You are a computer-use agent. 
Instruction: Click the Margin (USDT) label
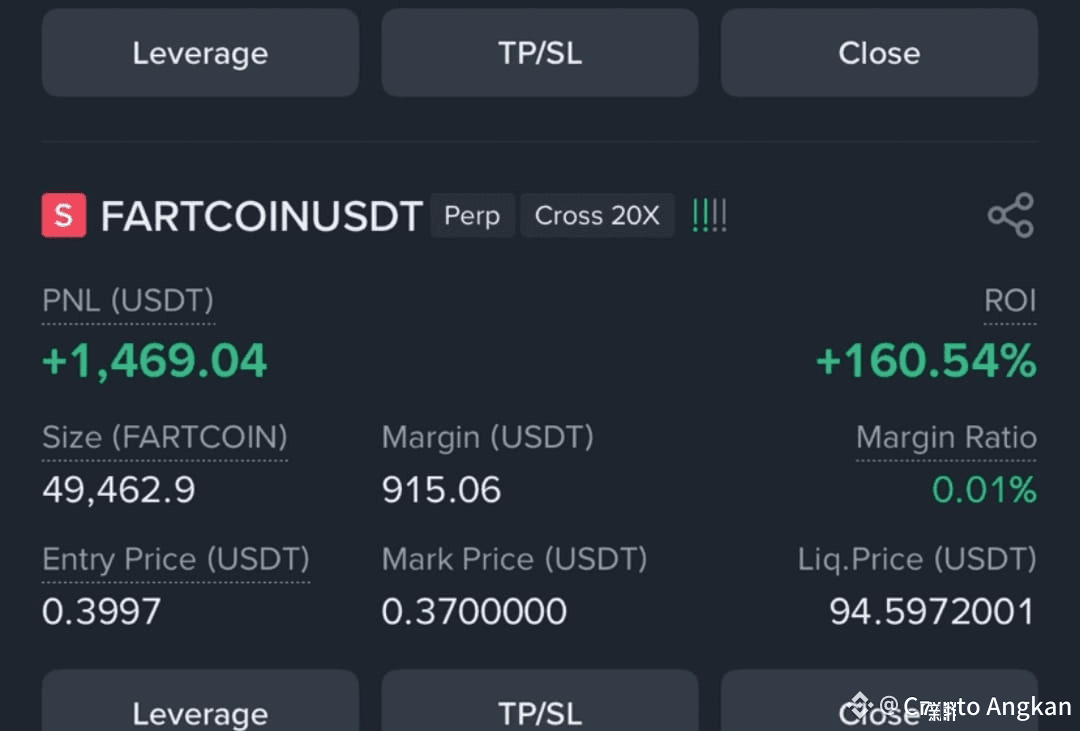(487, 437)
